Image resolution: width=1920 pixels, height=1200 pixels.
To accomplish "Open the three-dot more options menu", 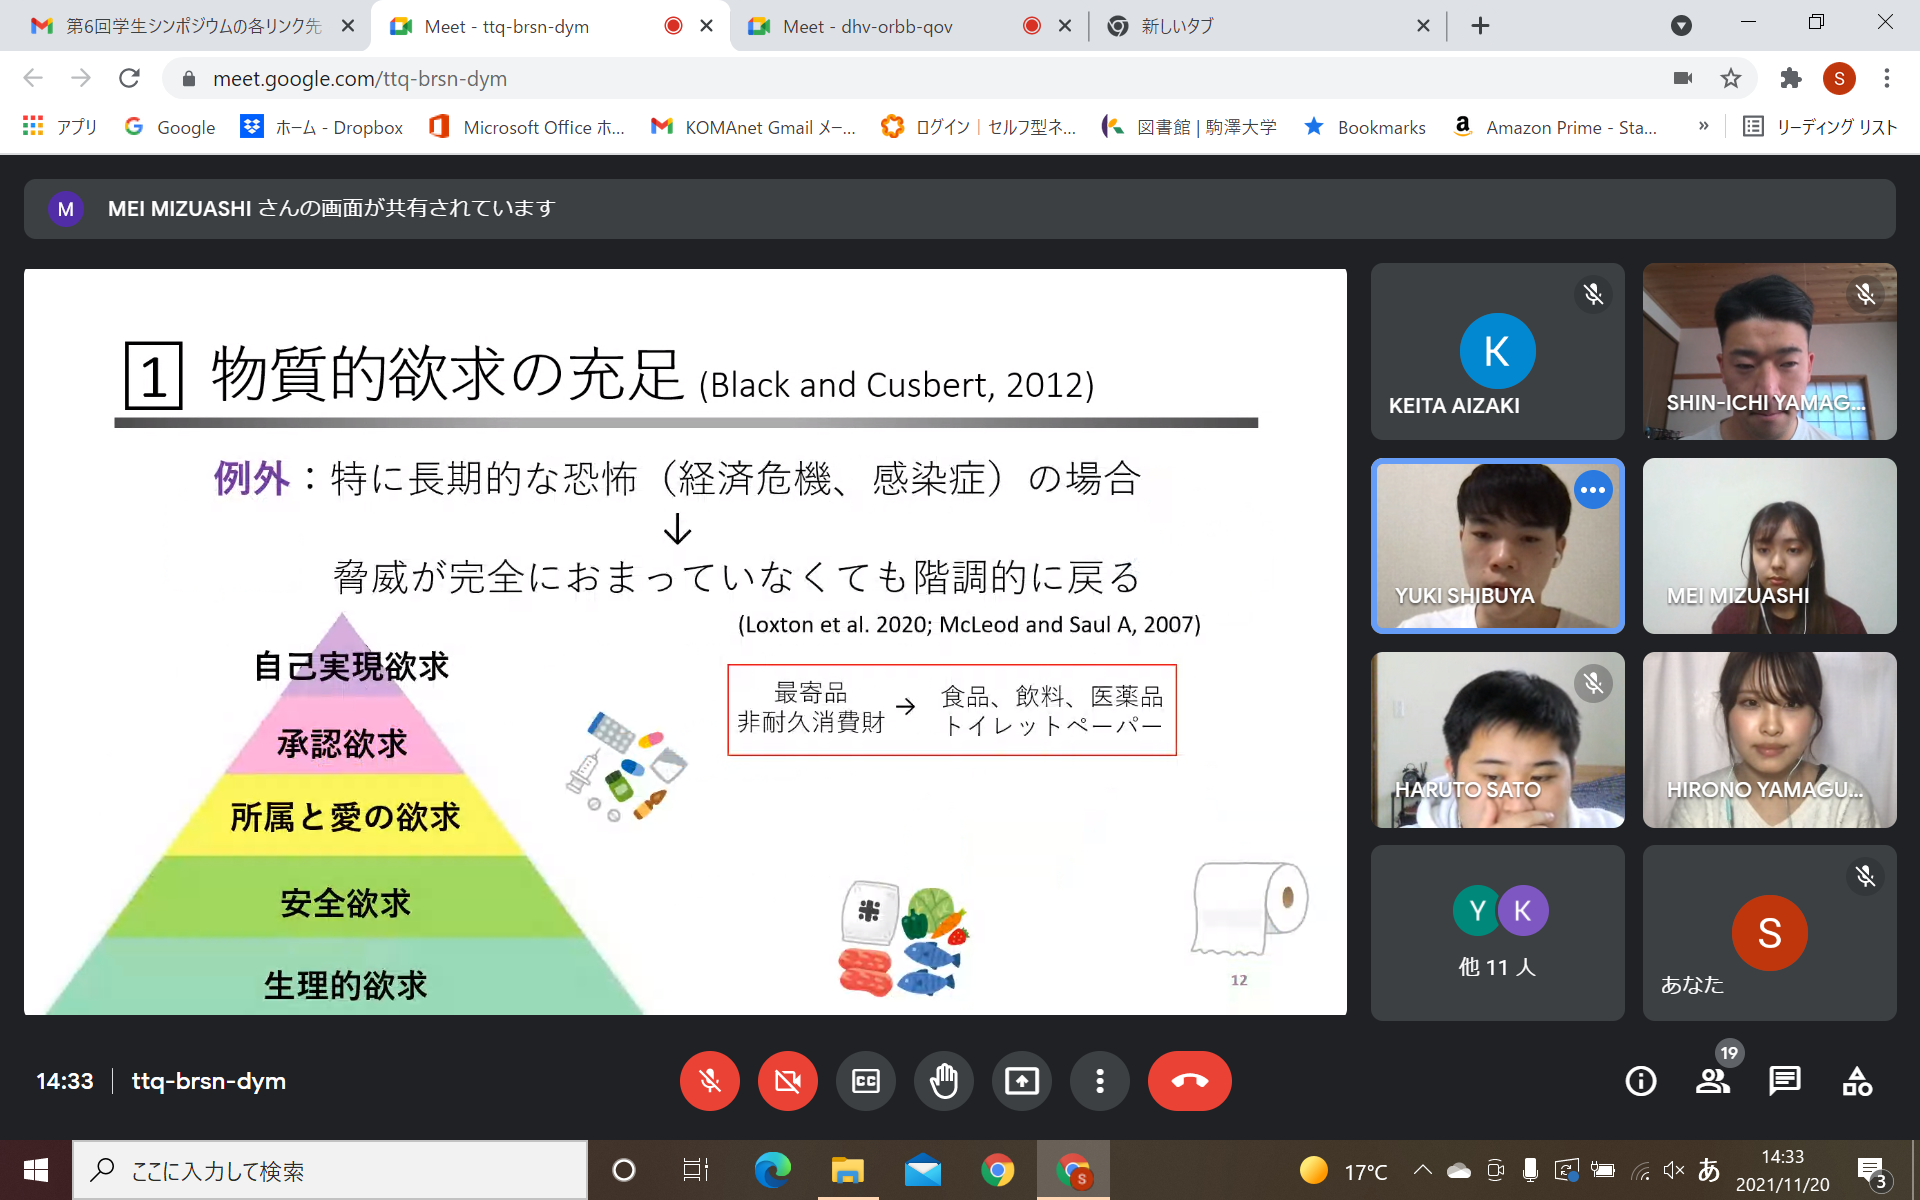I will pyautogui.click(x=1099, y=1081).
